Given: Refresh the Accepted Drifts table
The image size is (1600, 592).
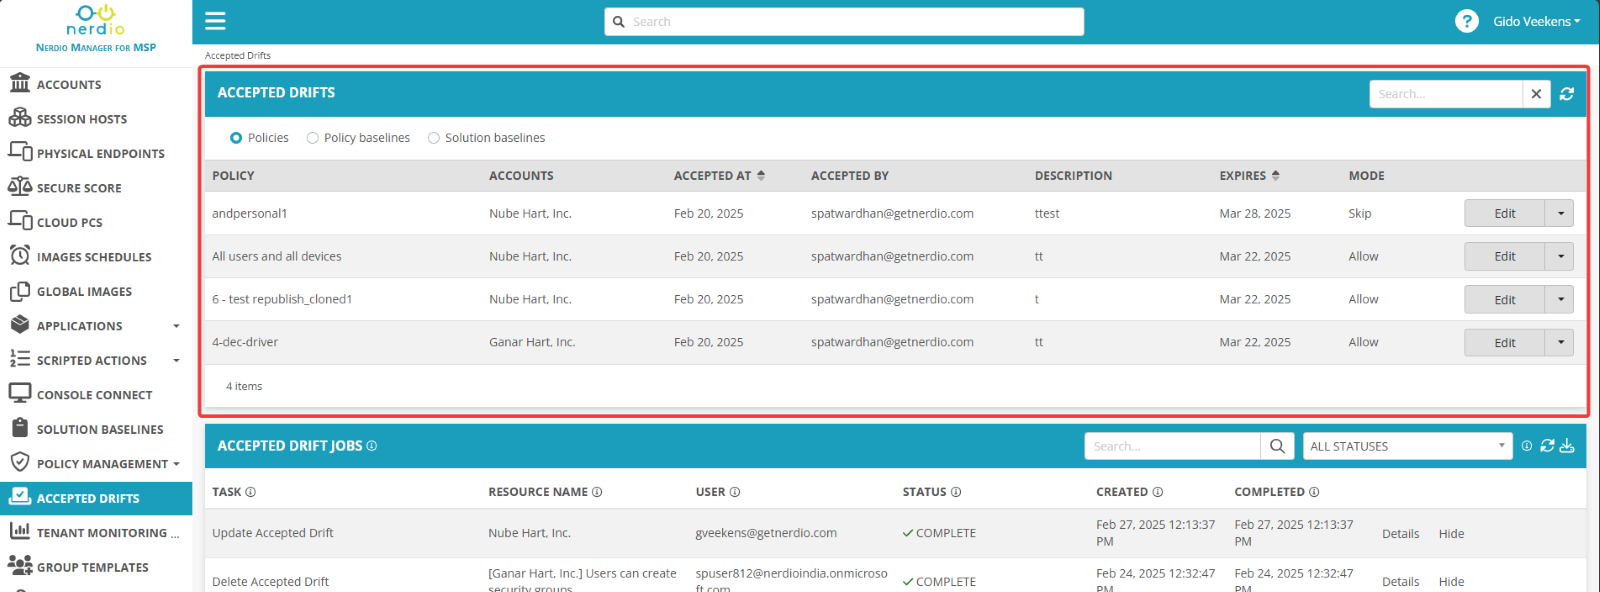Looking at the screenshot, I should pyautogui.click(x=1567, y=94).
